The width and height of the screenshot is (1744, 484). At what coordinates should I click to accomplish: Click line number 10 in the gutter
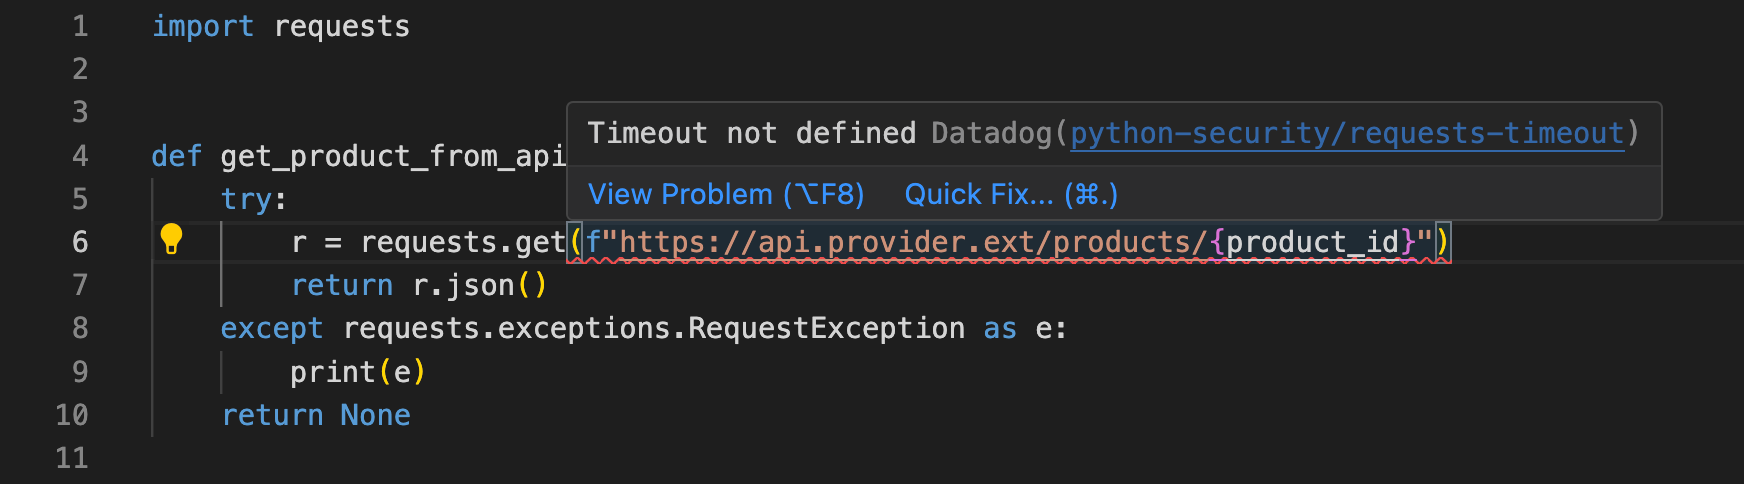[72, 415]
